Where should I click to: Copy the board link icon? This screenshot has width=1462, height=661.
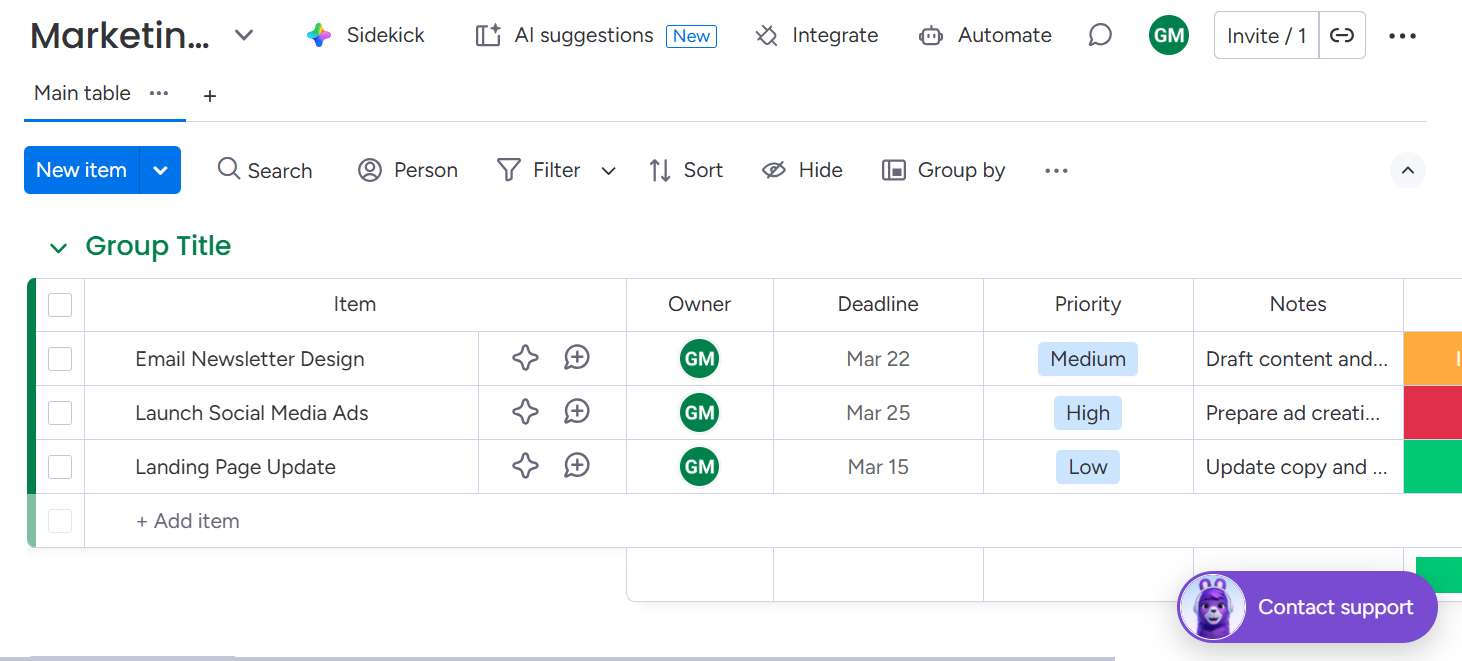[1342, 34]
